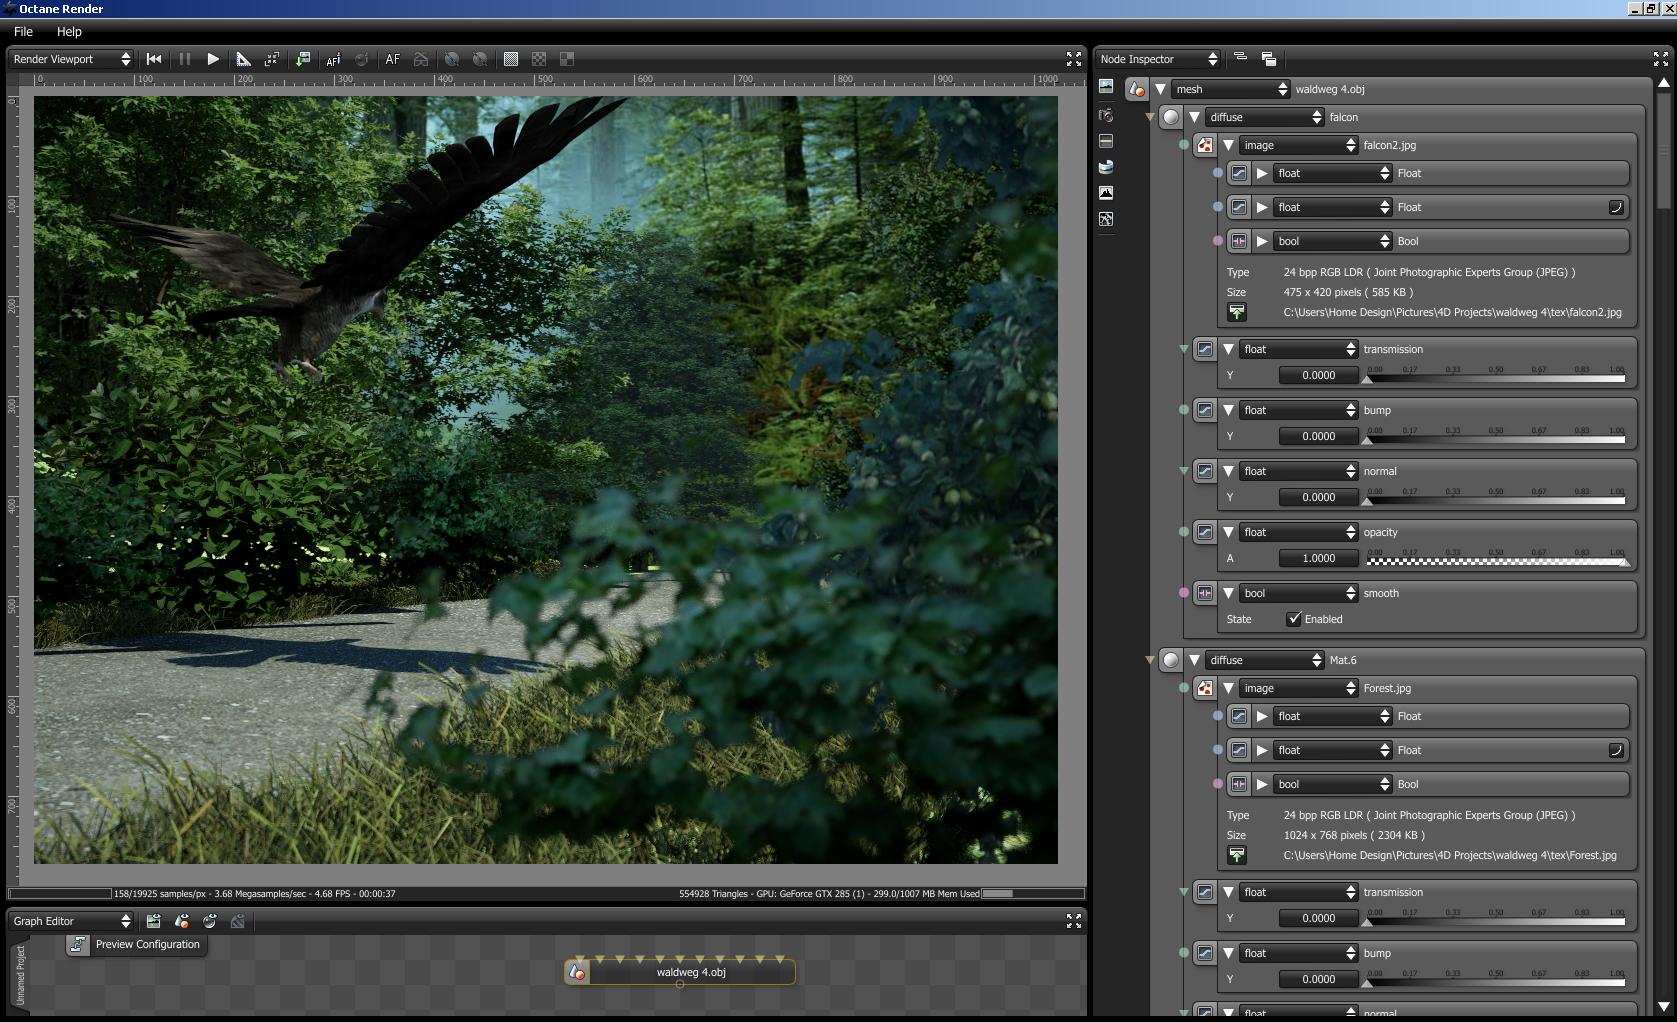Open the bool type dropdown for smooth
The image size is (1677, 1023).
coord(1299,593)
